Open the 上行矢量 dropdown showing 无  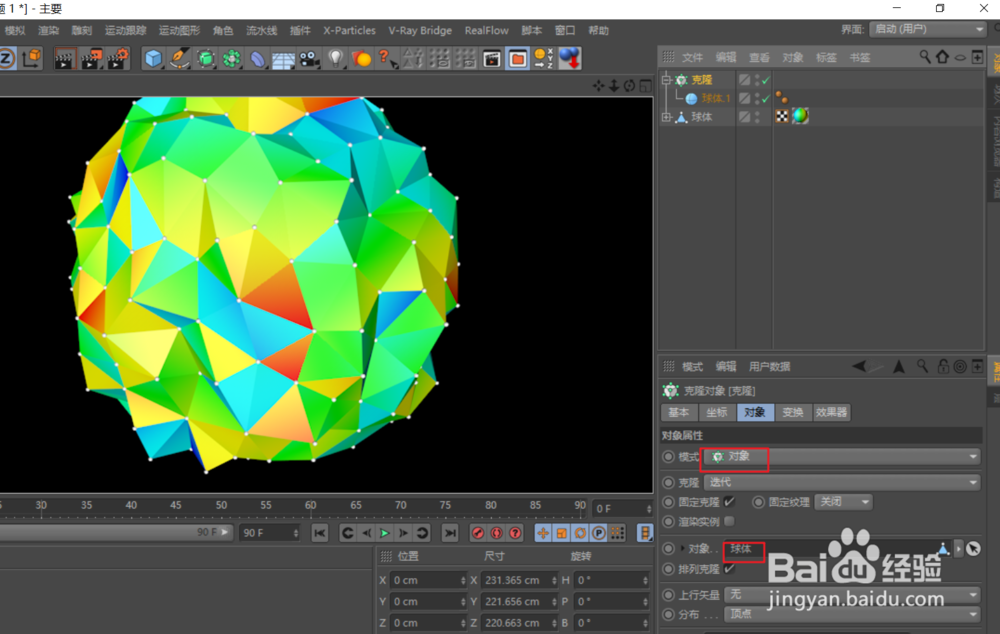coord(852,595)
